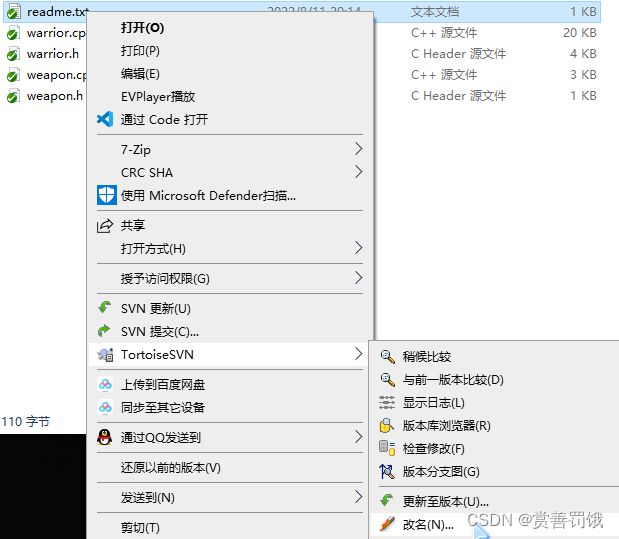Click the magnifier icon for 与前一版本比较

click(387, 379)
